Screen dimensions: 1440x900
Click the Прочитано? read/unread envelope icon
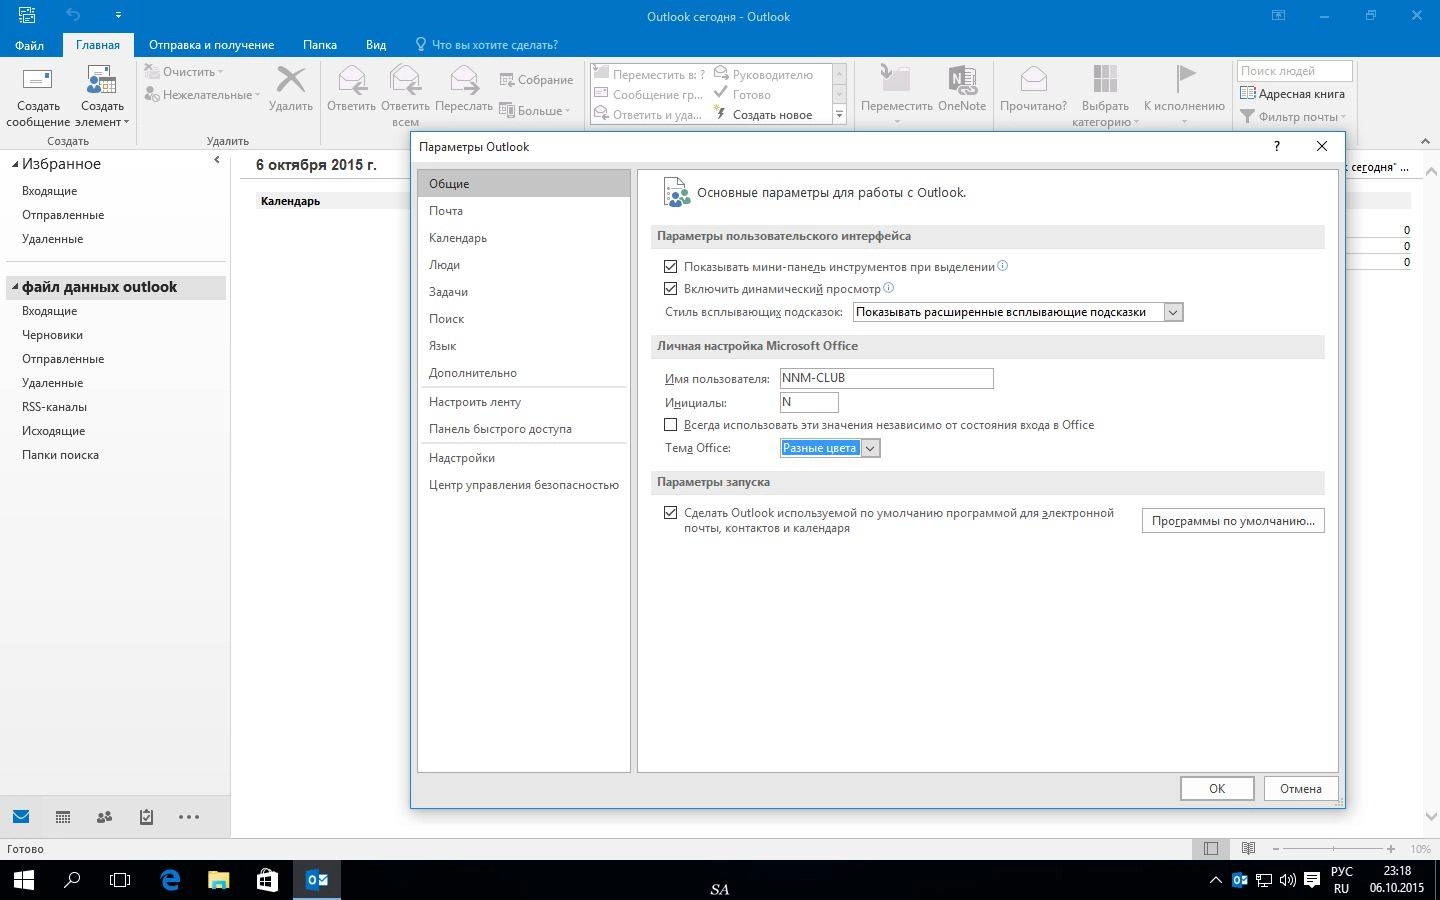pyautogui.click(x=1033, y=79)
